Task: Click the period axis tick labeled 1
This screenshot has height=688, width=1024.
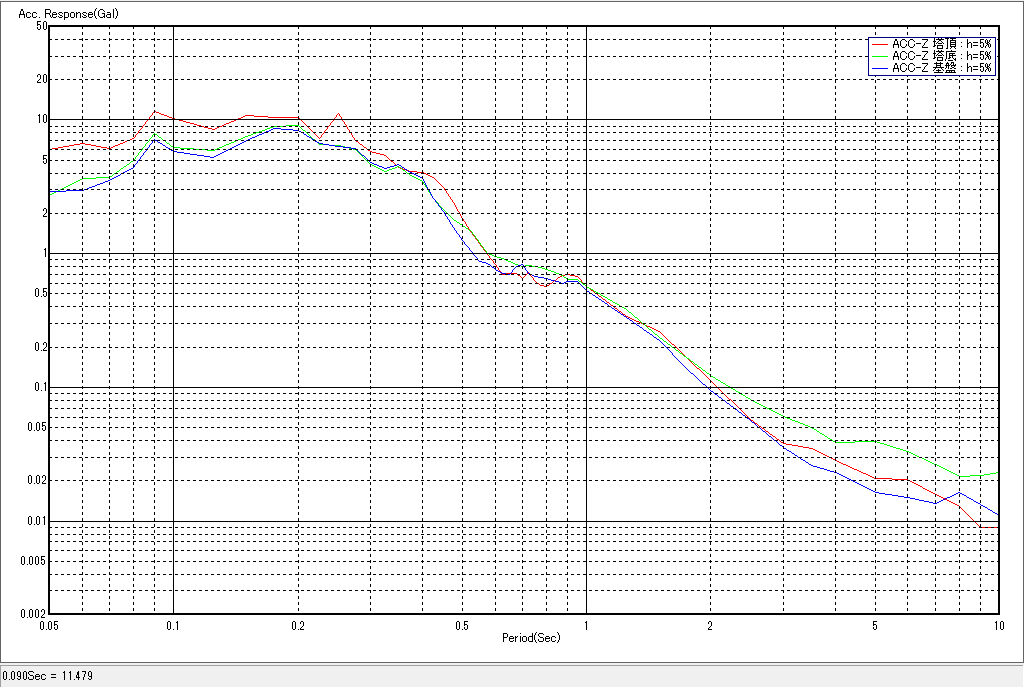Action: pyautogui.click(x=586, y=625)
